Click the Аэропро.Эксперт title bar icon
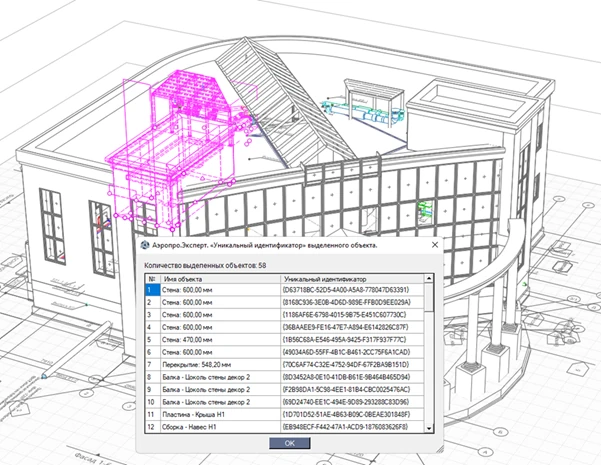 click(x=145, y=245)
